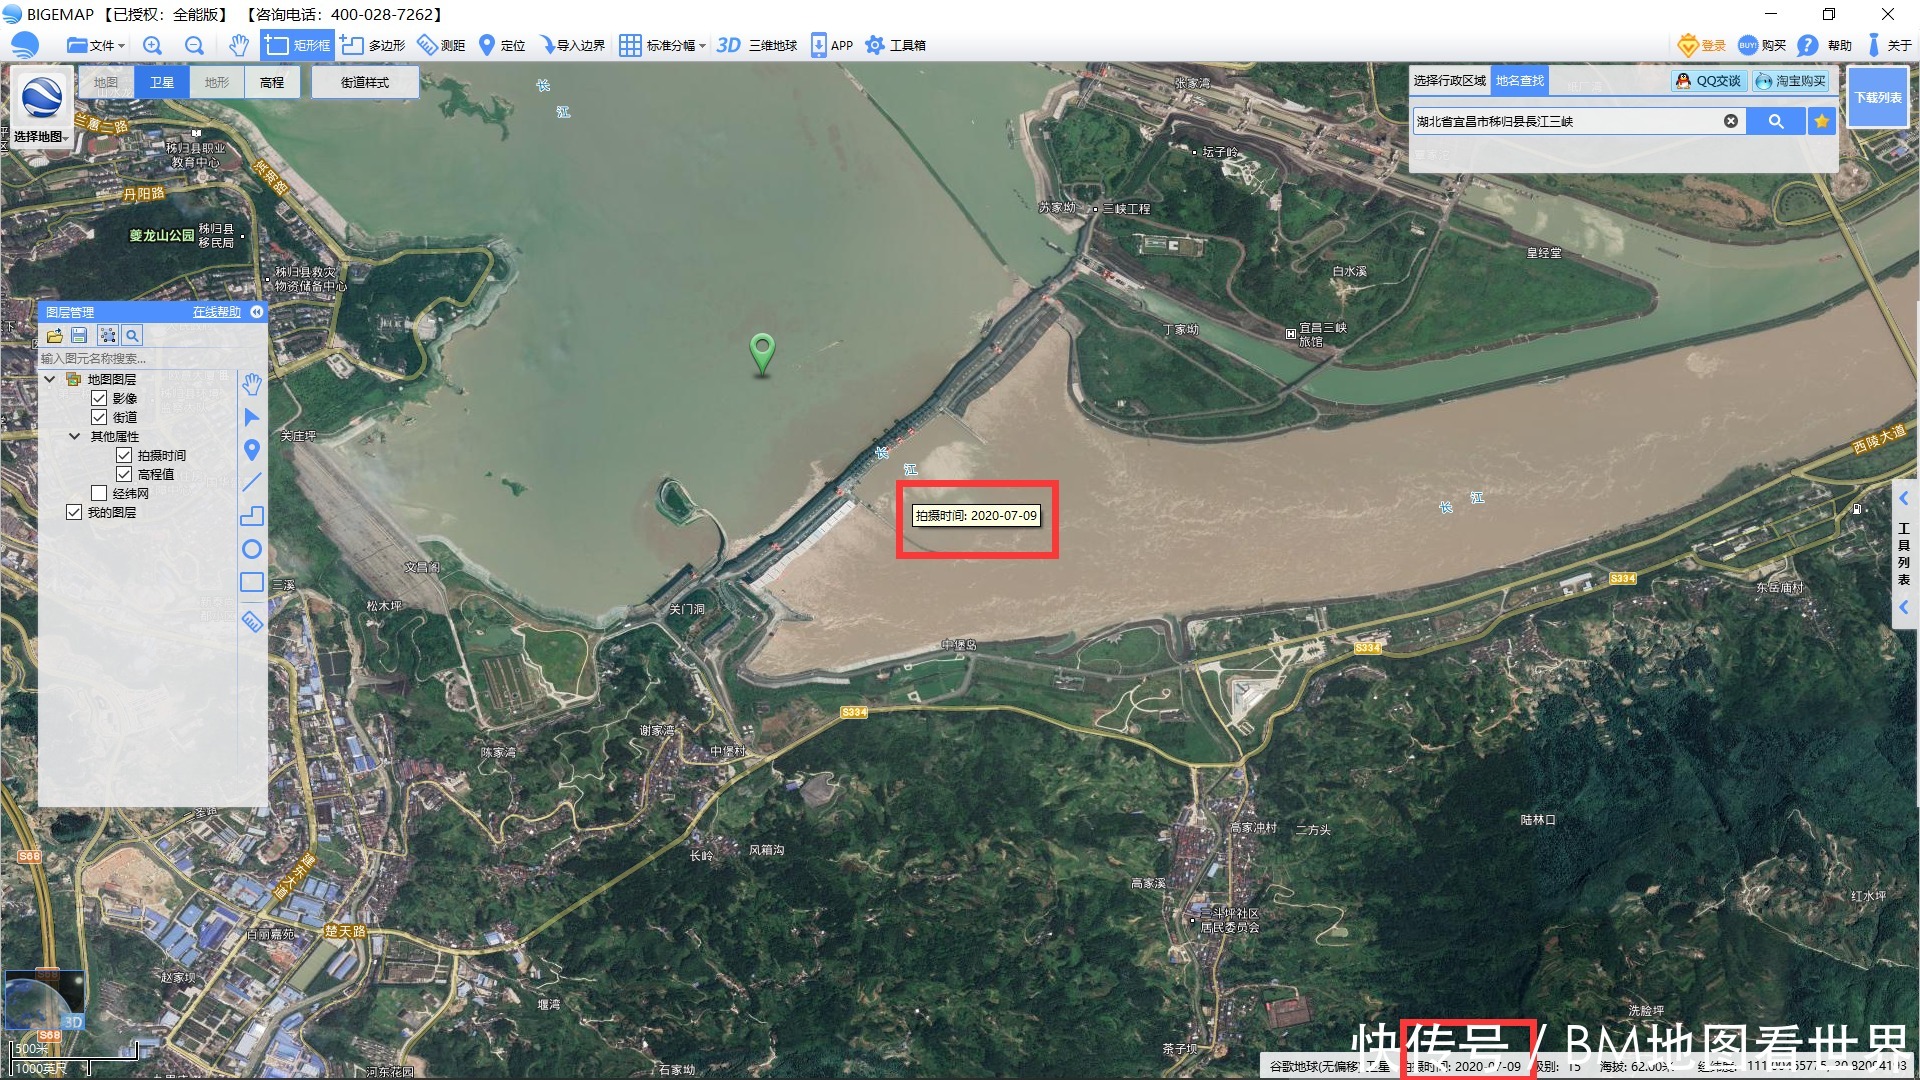Image resolution: width=1920 pixels, height=1080 pixels.
Task: Pick the placemark pin tool in layer panel
Action: click(x=252, y=450)
